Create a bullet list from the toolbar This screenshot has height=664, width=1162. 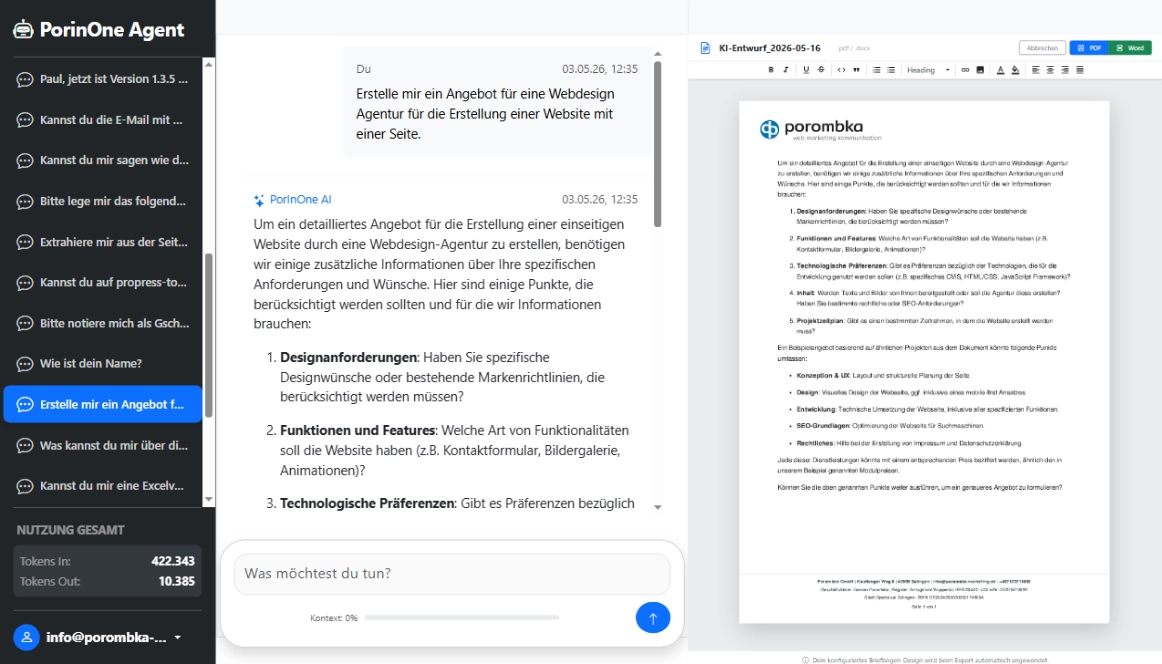coord(892,70)
